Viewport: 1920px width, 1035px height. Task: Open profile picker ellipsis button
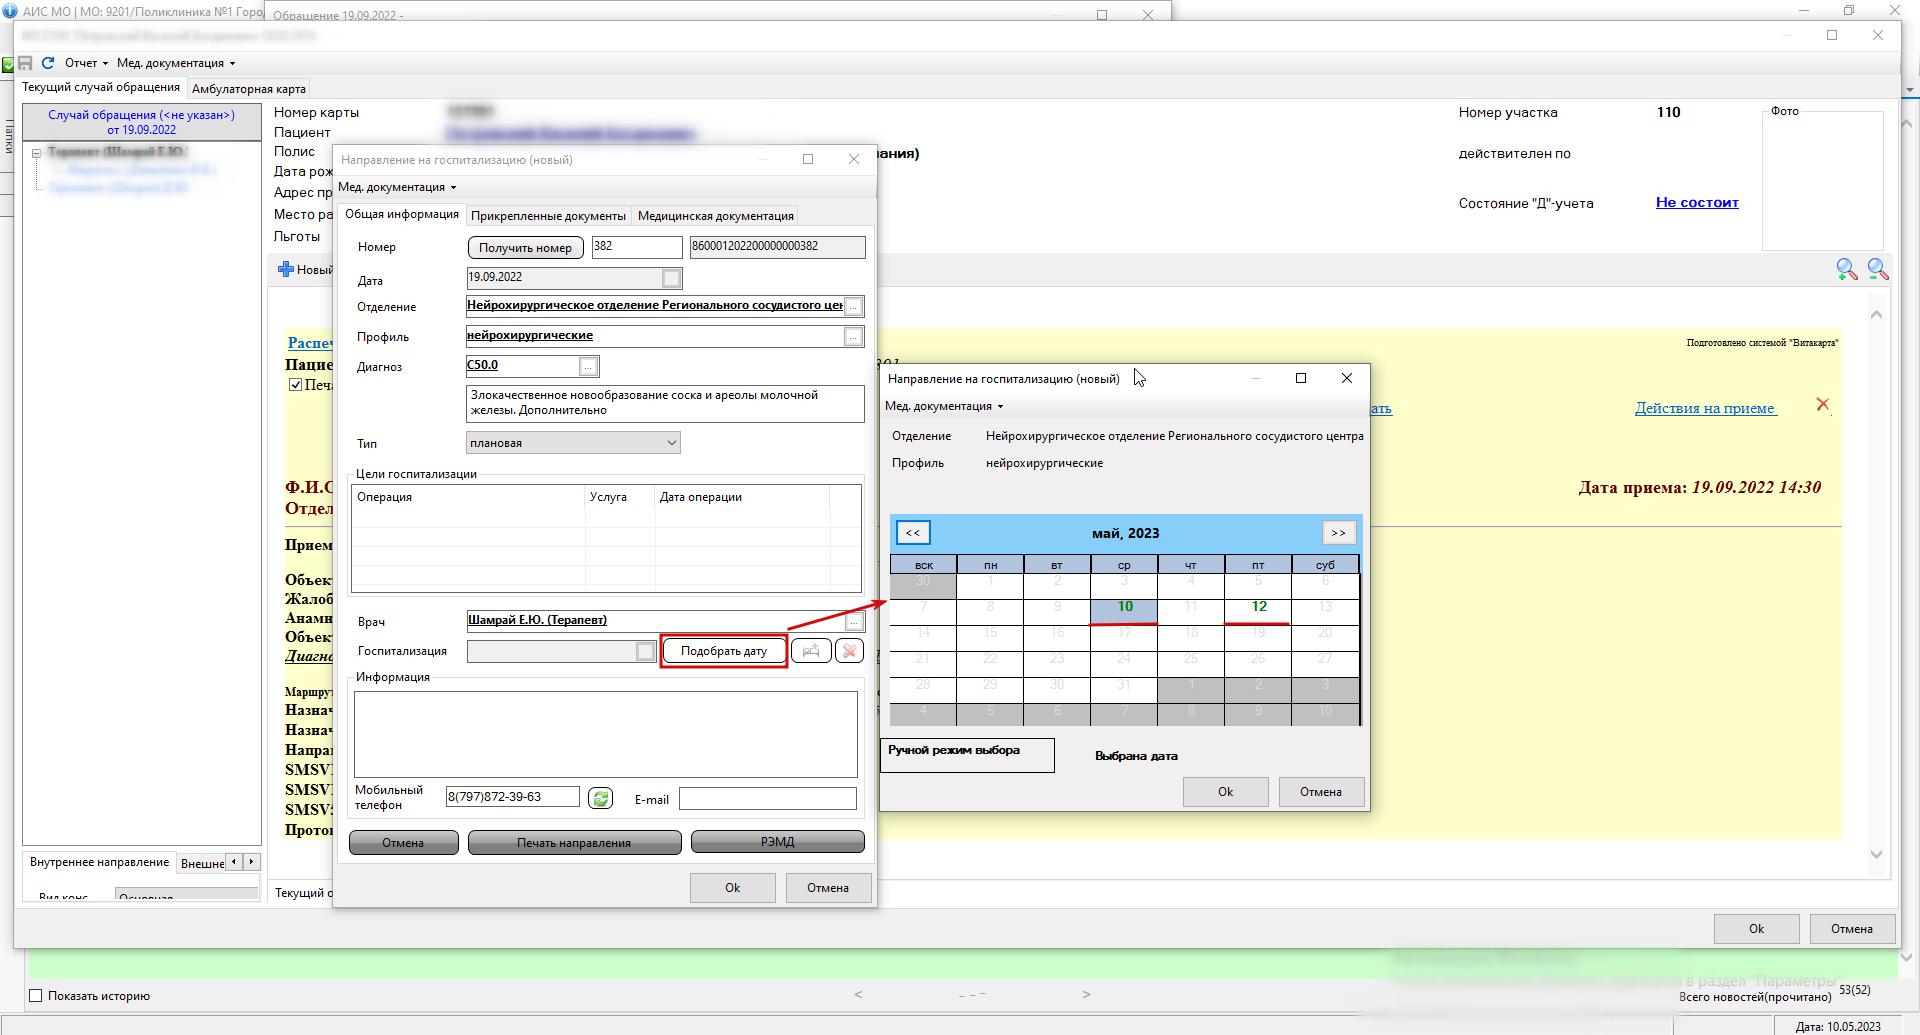pos(854,337)
